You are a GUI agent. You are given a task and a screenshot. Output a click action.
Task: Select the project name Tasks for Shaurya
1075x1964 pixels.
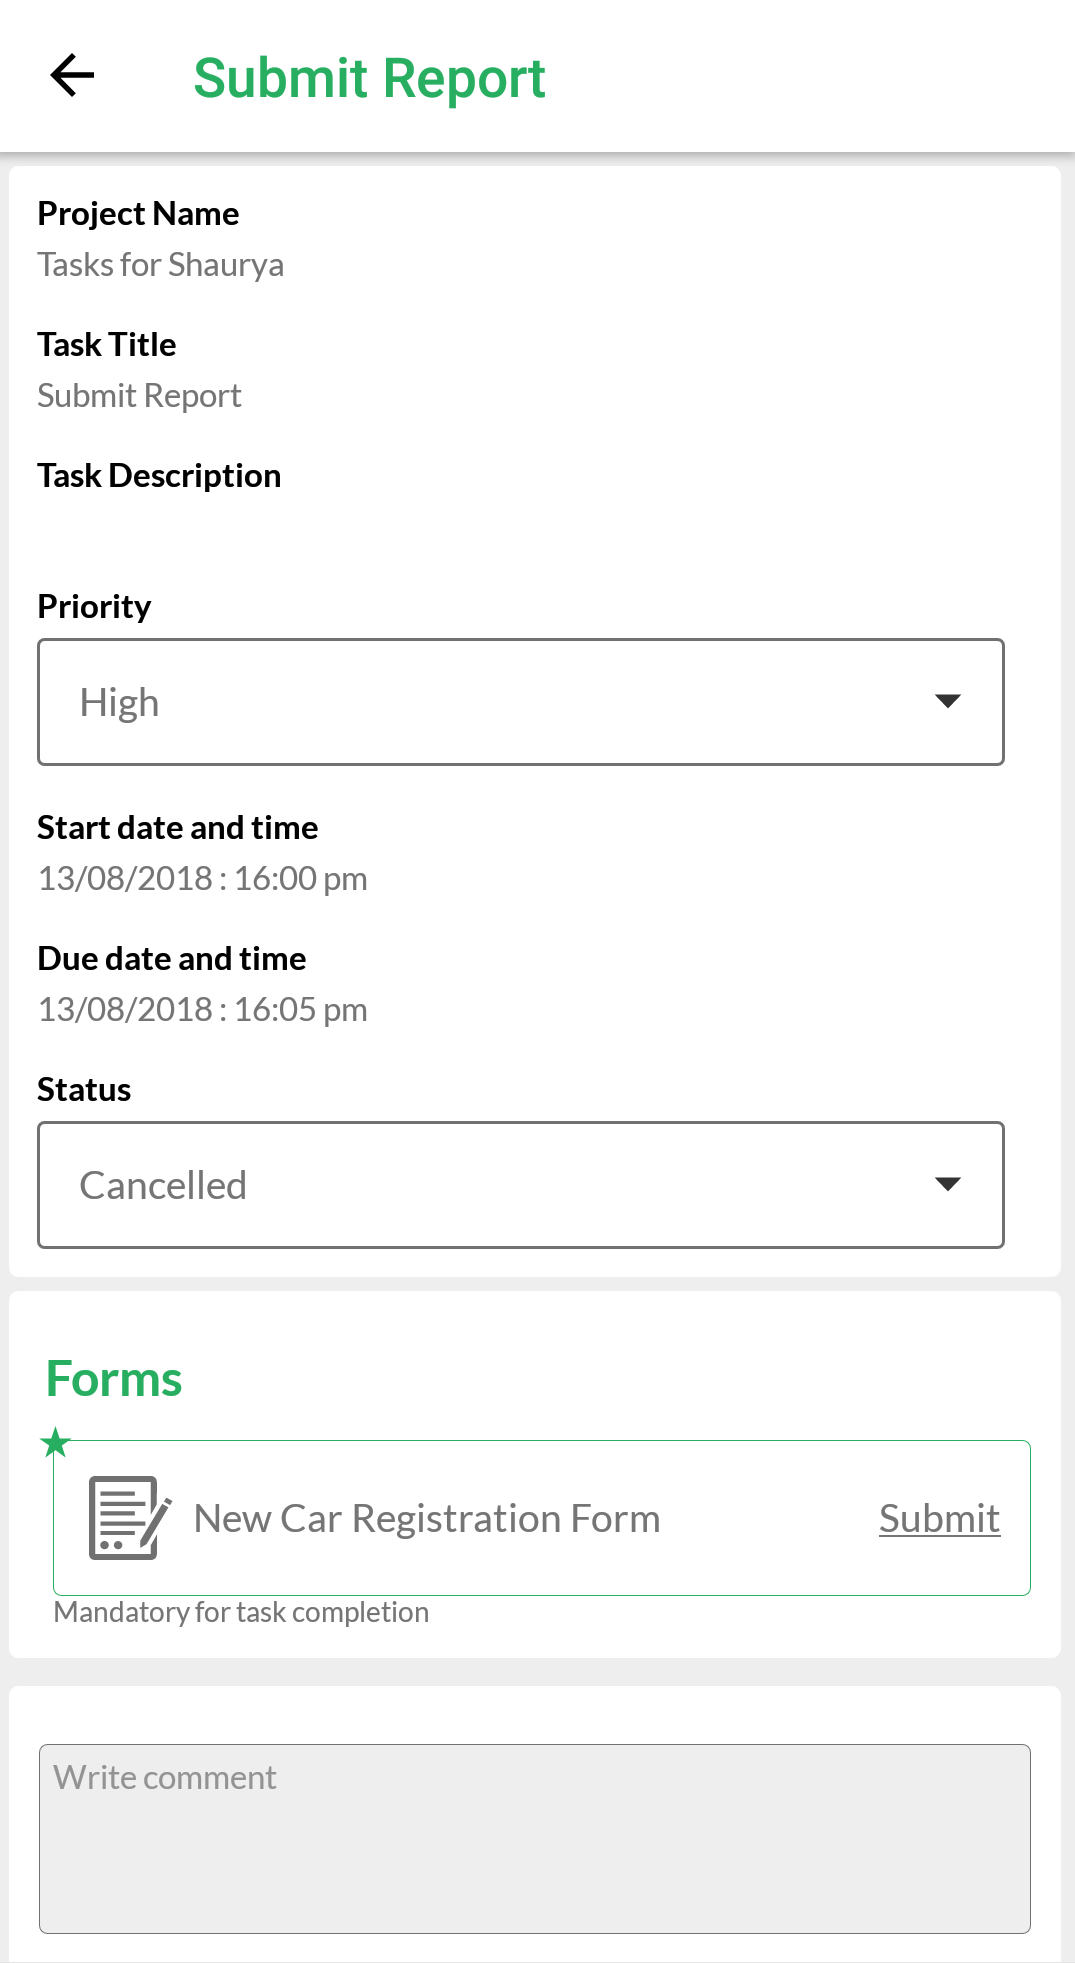160,265
